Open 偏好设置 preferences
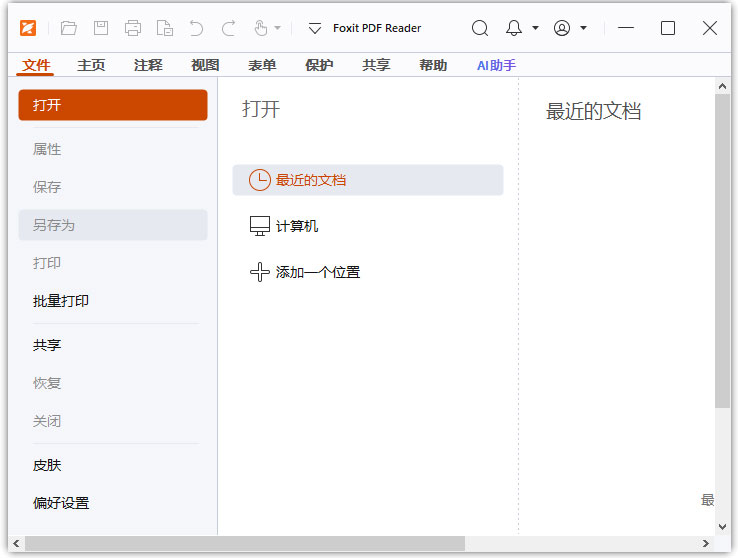 [x=113, y=503]
